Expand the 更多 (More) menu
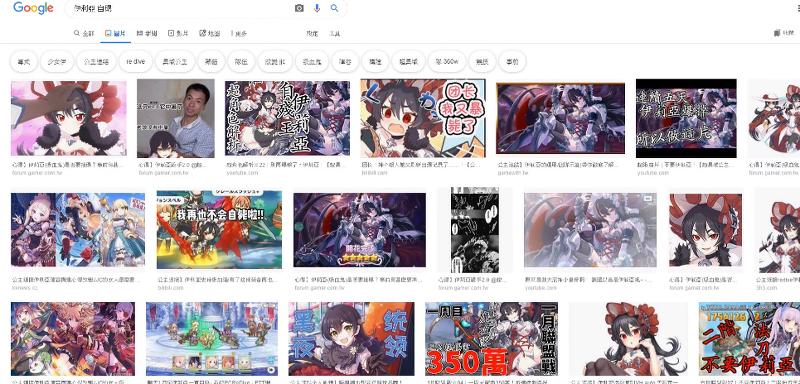Viewport: 800px width, 384px height. 239,34
